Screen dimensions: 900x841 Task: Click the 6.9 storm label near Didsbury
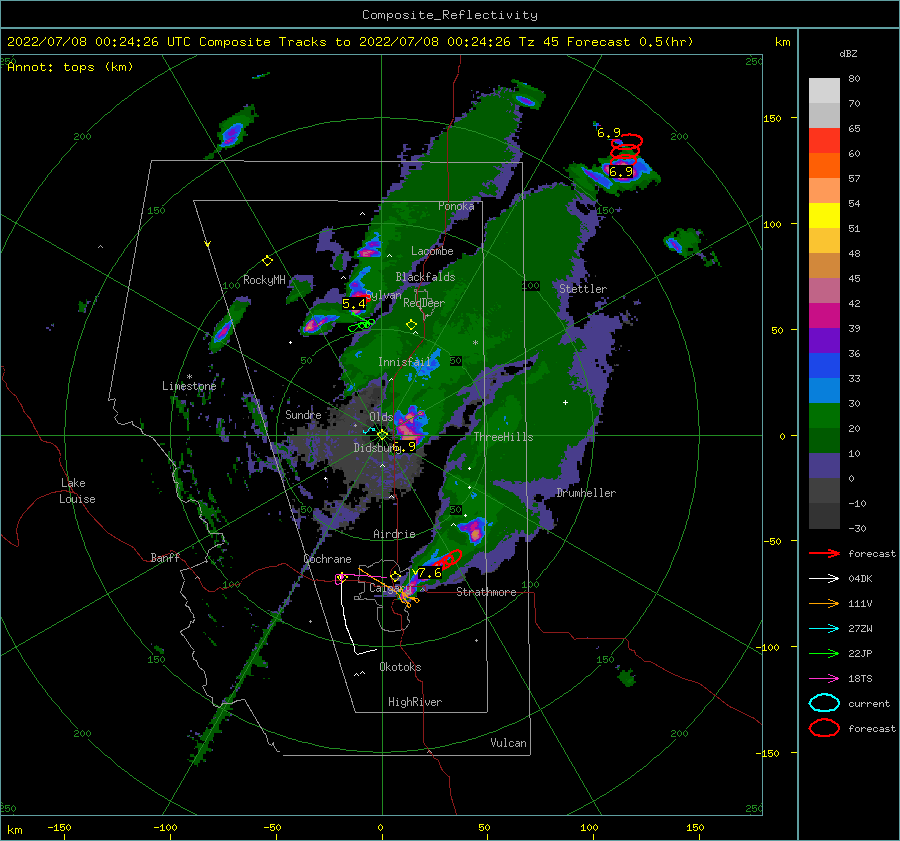pyautogui.click(x=404, y=447)
